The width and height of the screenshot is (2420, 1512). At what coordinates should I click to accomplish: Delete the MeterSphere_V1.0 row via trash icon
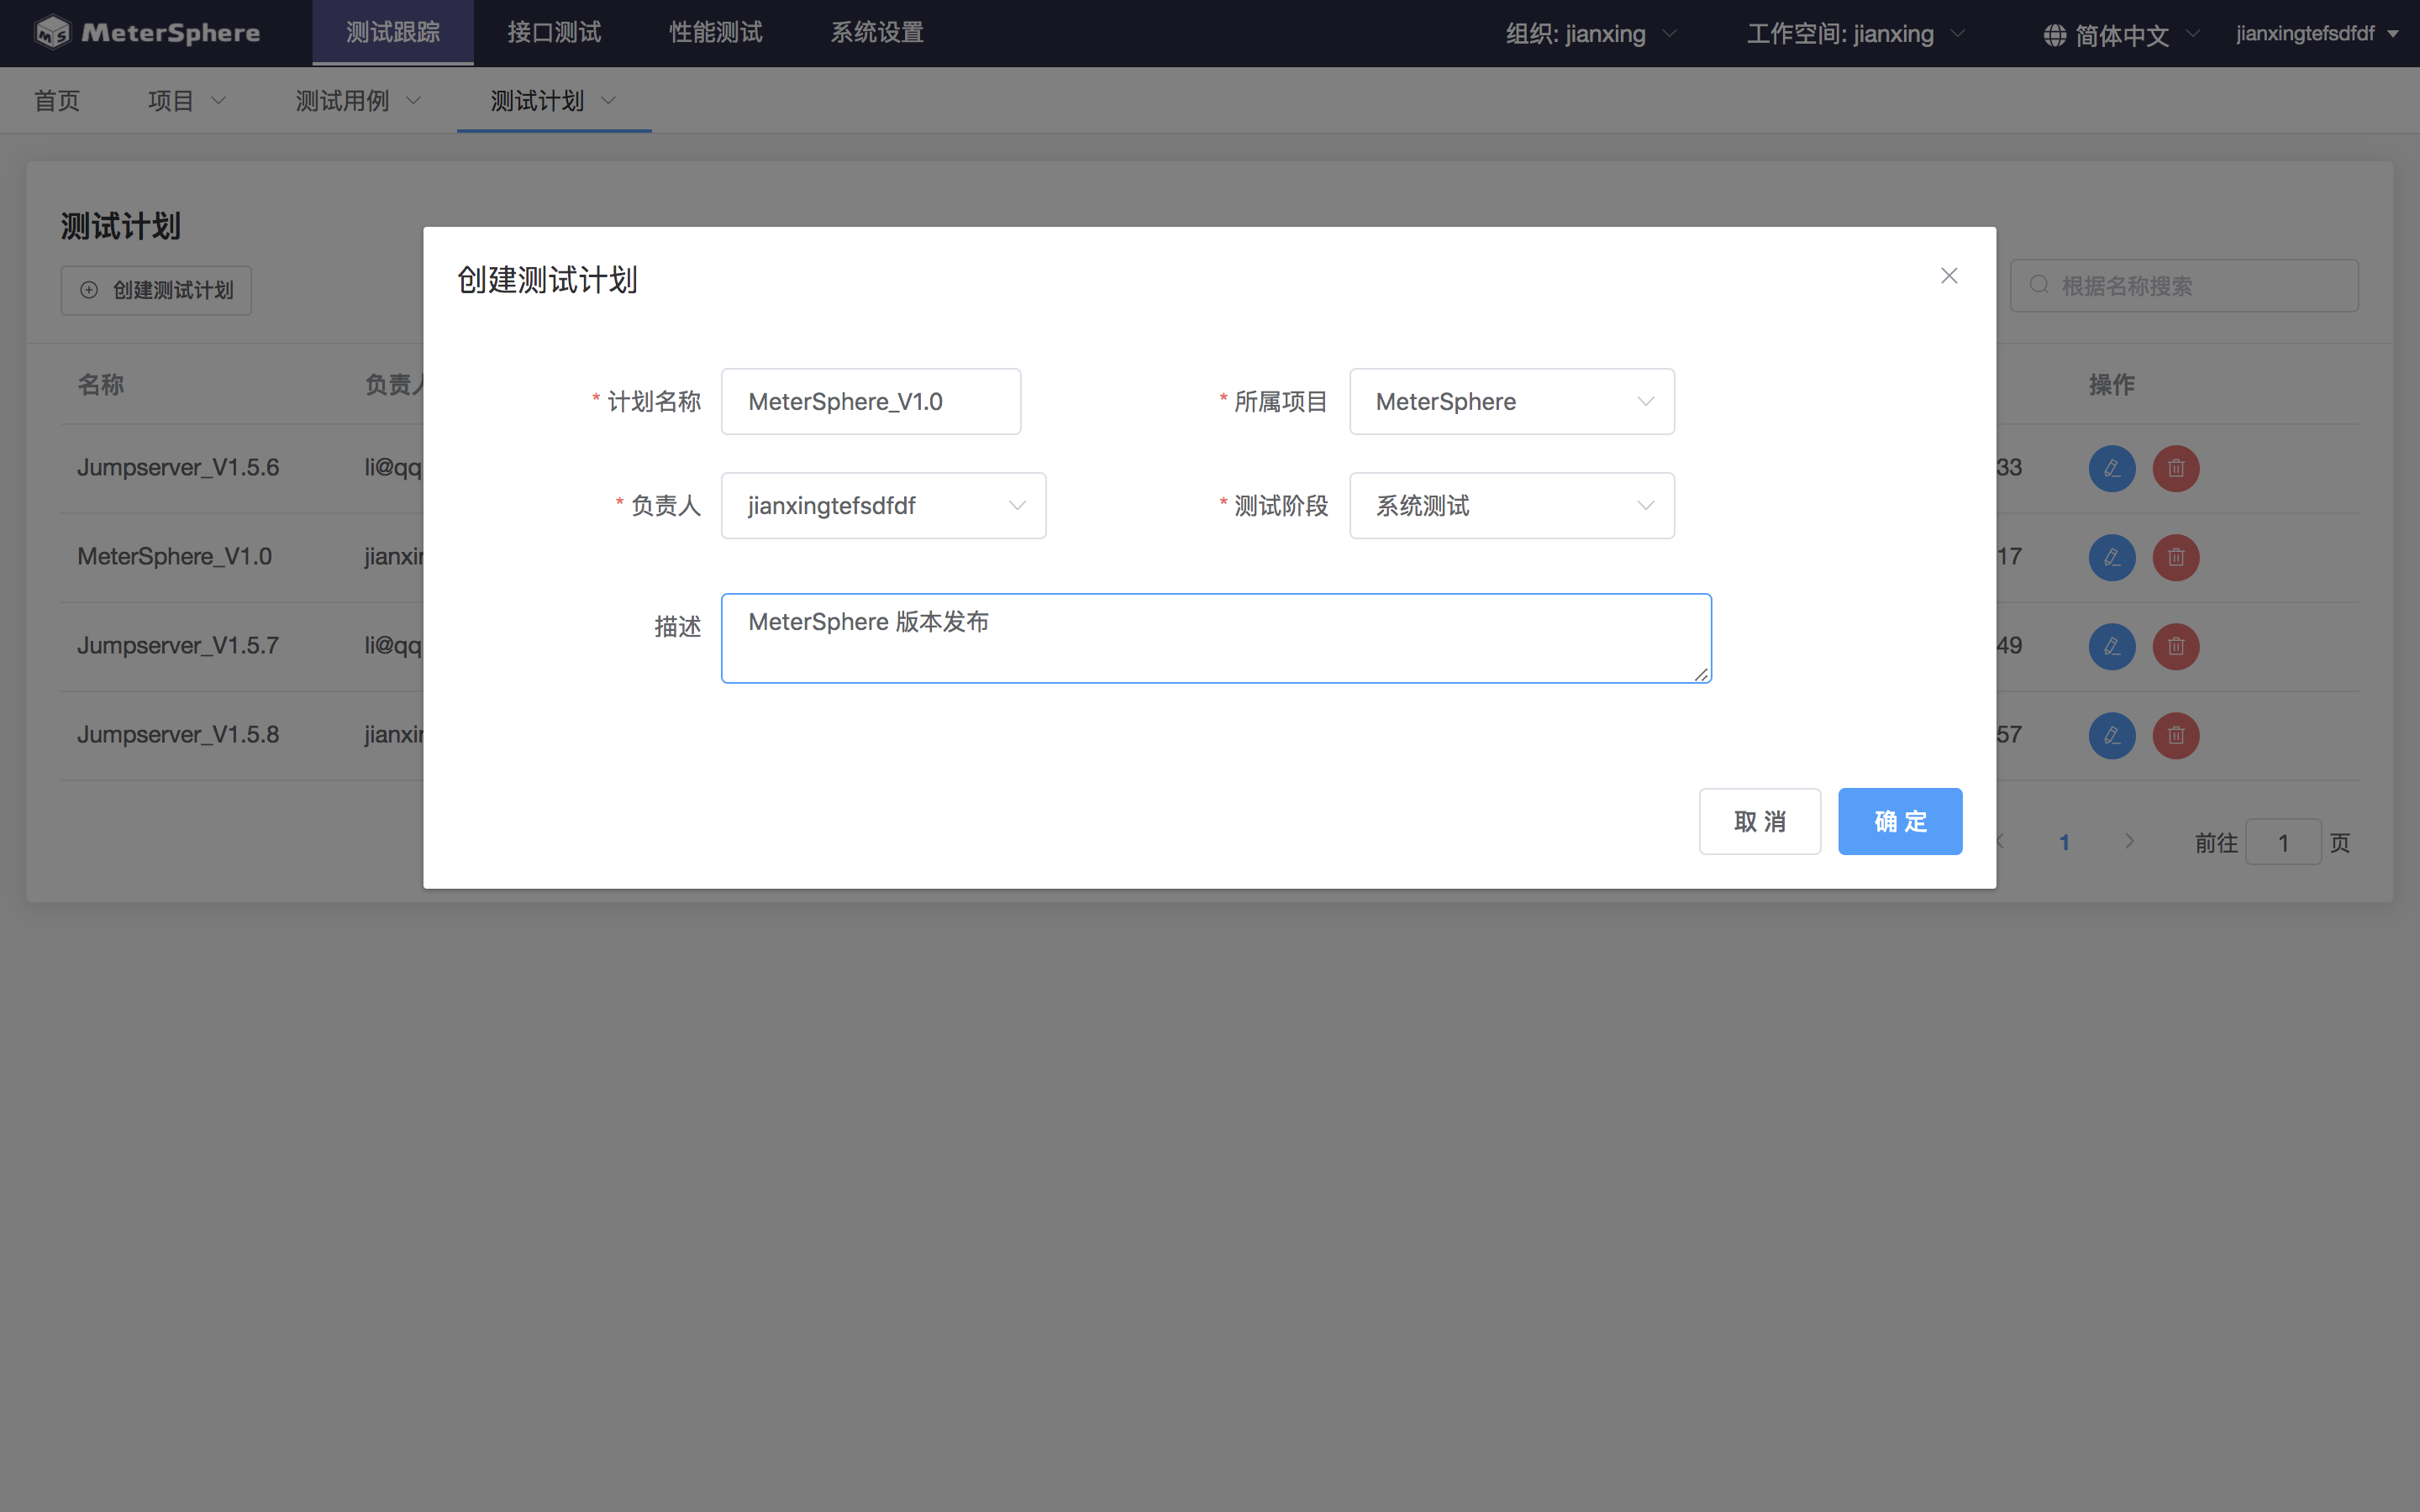(x=2176, y=557)
